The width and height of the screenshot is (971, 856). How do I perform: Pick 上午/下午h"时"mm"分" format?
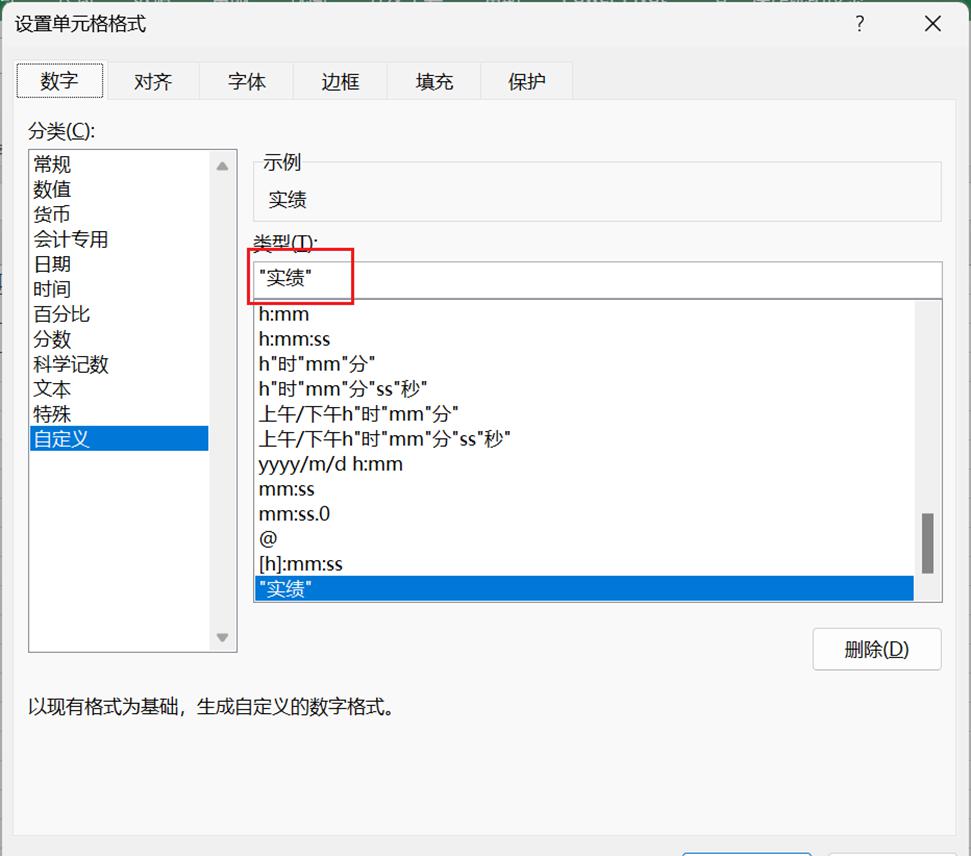(584, 414)
